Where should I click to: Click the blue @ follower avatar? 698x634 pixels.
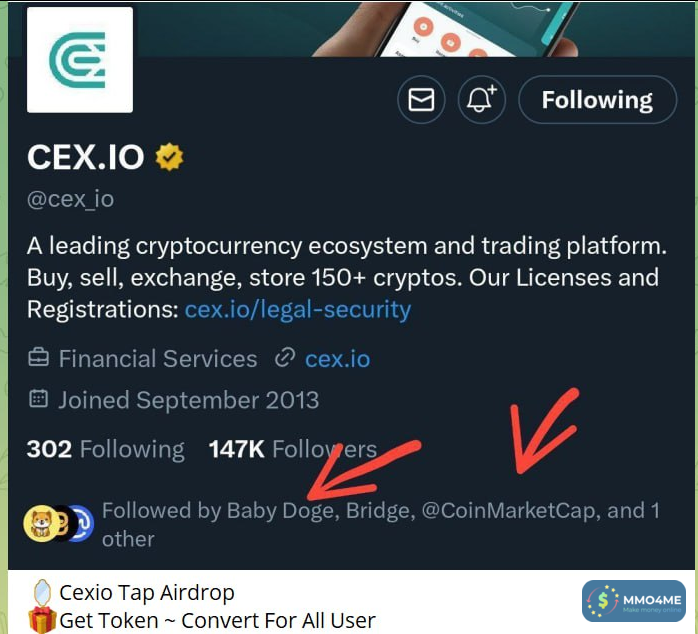[80, 523]
